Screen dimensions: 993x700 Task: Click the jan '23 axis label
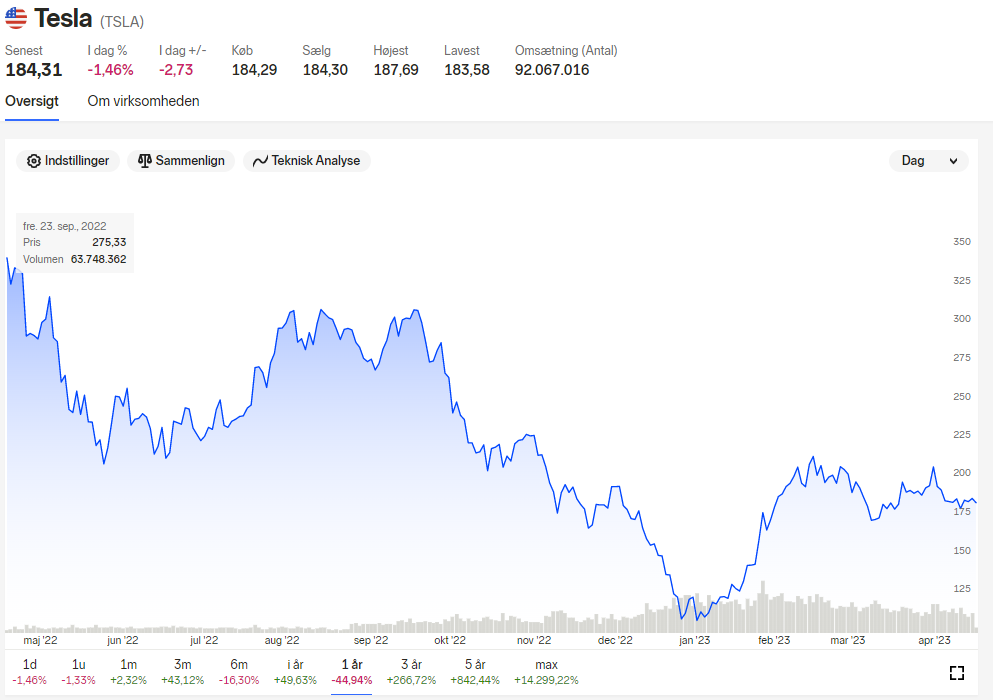pos(694,640)
